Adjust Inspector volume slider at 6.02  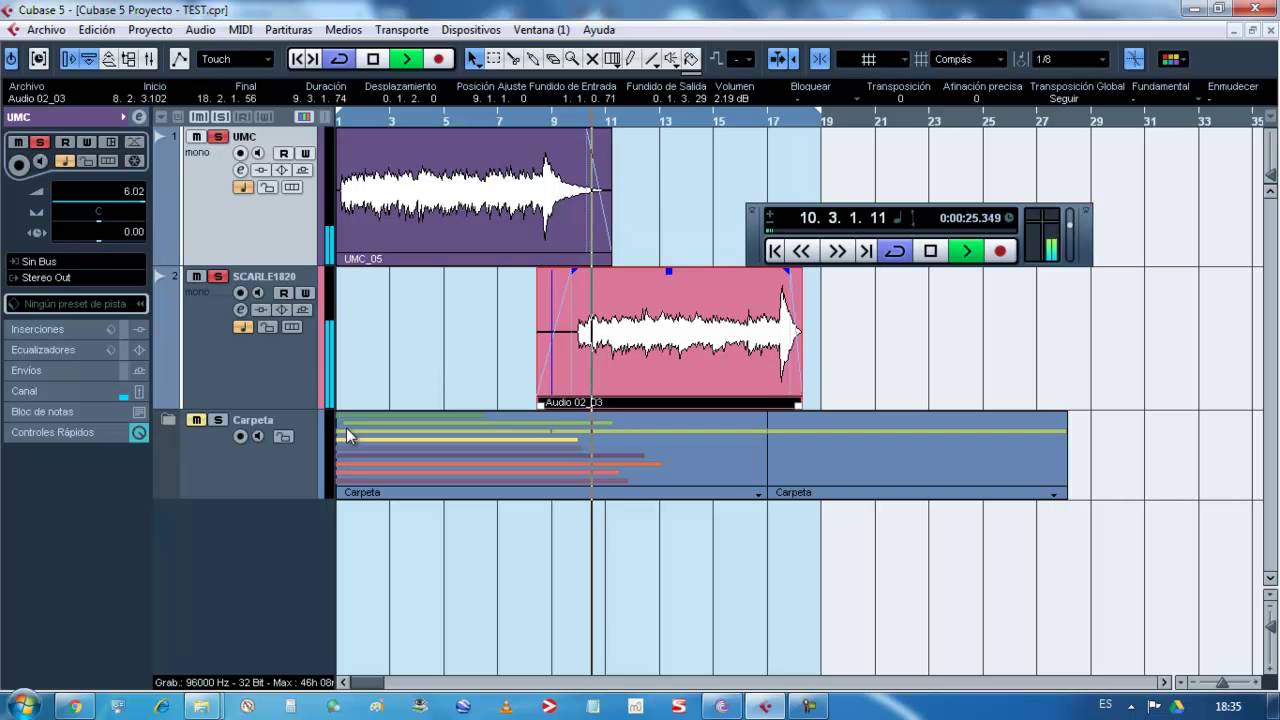click(x=98, y=191)
